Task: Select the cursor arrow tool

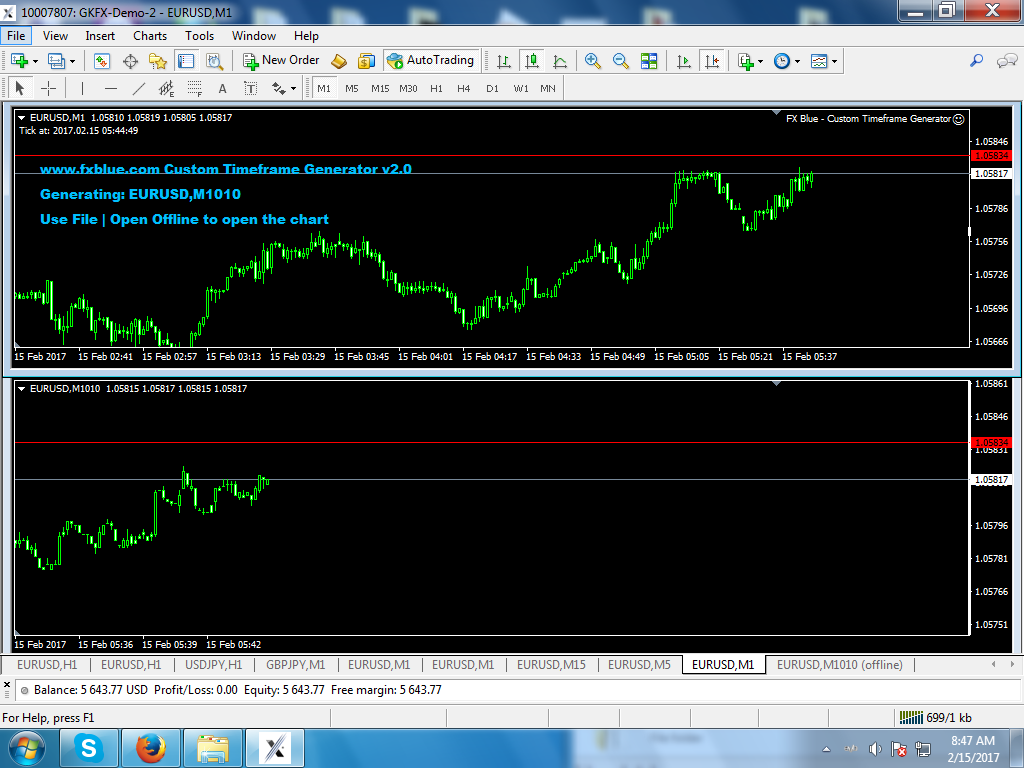Action: 20,88
